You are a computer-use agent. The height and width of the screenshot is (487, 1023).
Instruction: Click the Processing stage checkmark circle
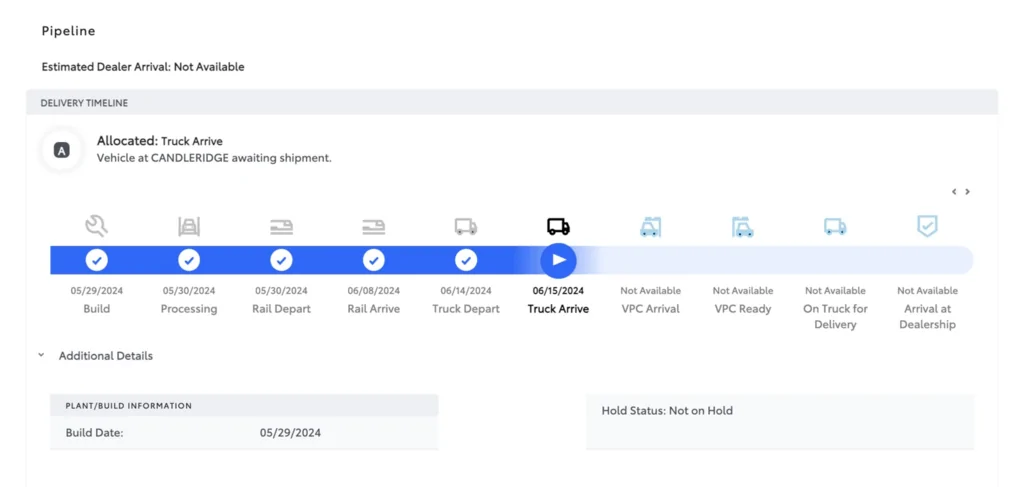click(189, 260)
